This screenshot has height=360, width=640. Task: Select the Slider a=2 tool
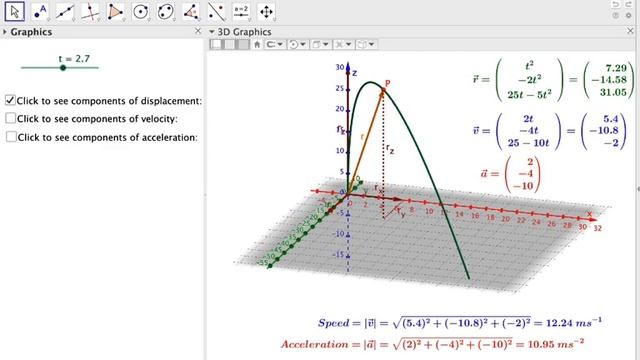point(241,11)
